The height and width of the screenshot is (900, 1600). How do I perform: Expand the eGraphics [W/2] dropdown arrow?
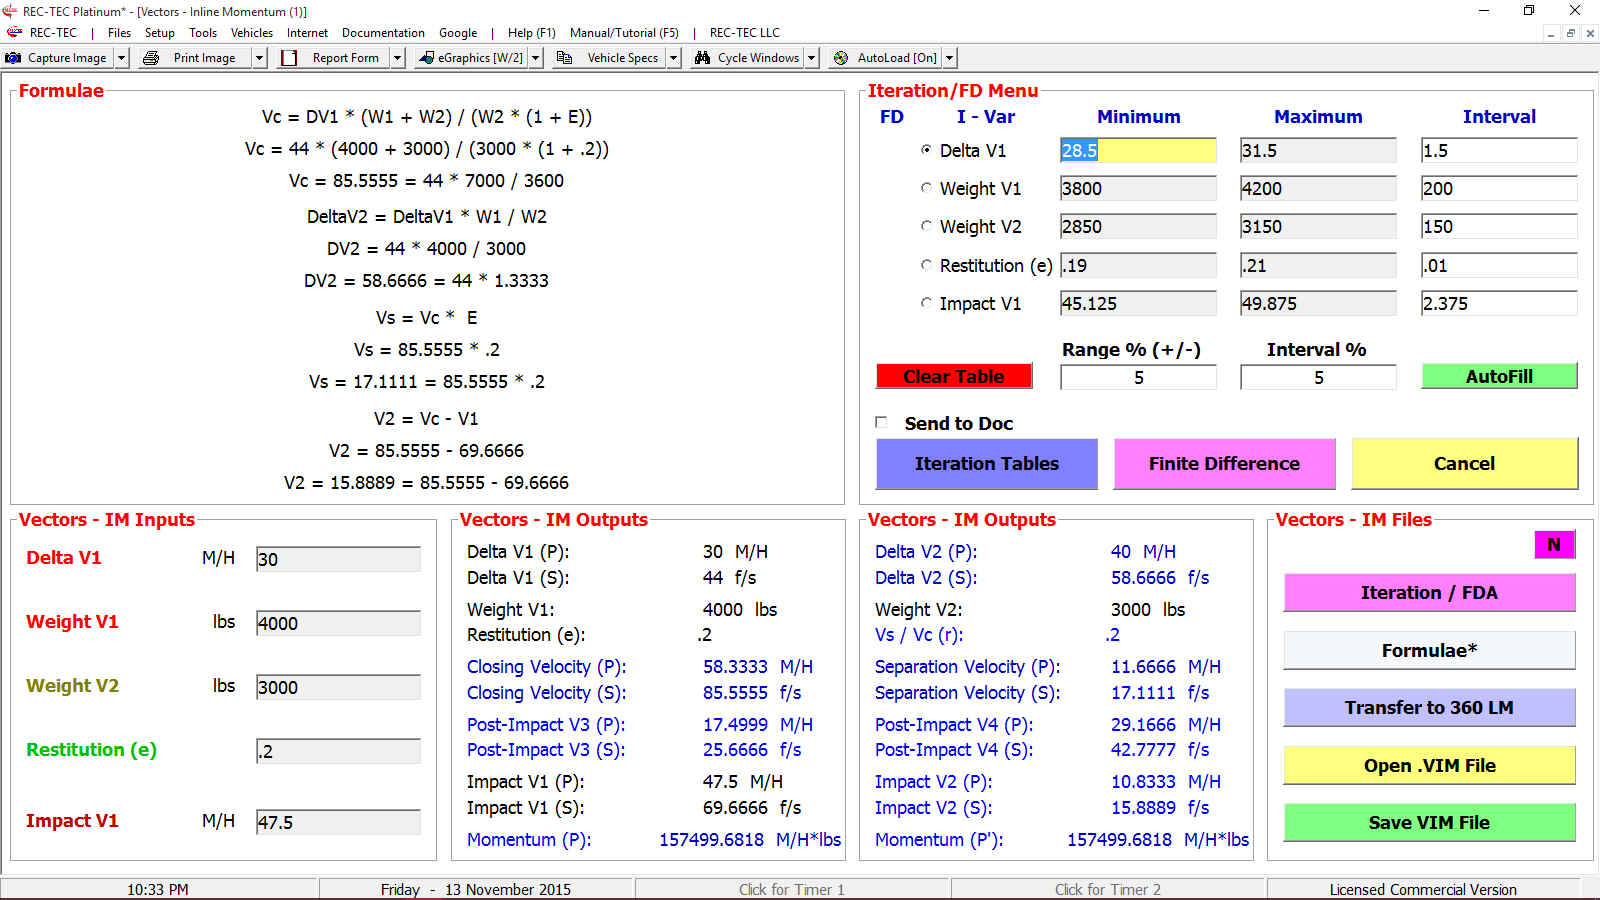coord(535,58)
